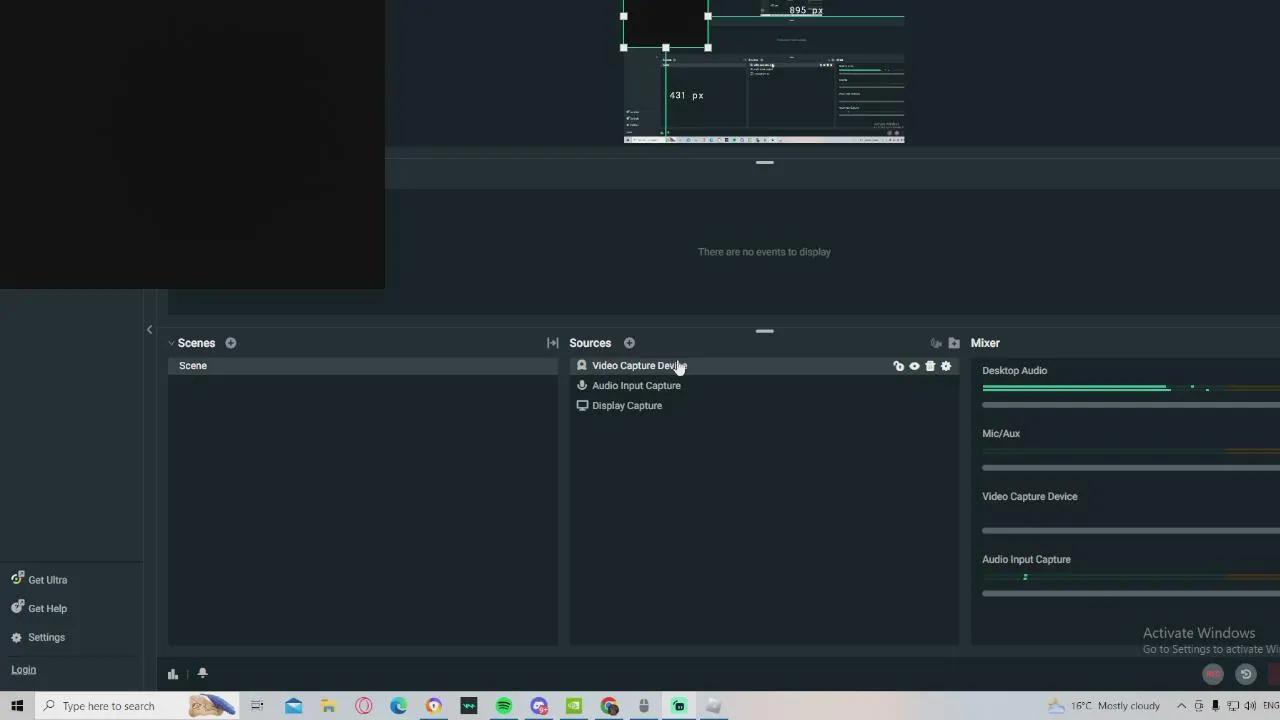The width and height of the screenshot is (1280, 720).
Task: Hide the Video Capture Device source
Action: (914, 366)
